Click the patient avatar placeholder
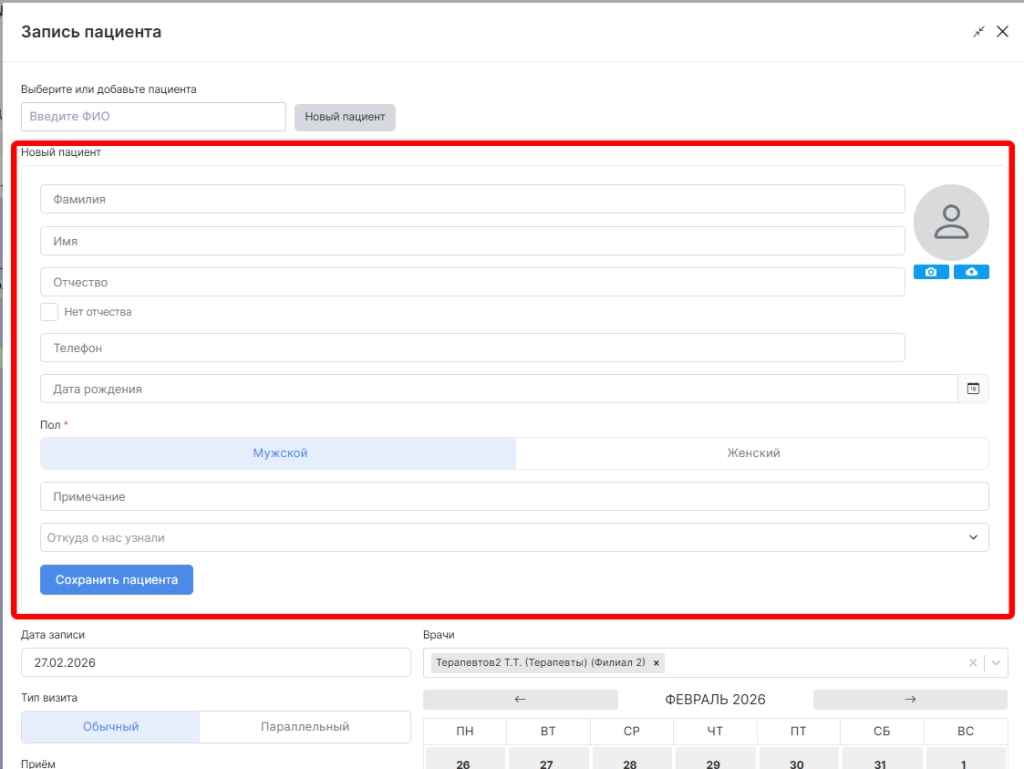Image resolution: width=1024 pixels, height=769 pixels. pos(951,223)
